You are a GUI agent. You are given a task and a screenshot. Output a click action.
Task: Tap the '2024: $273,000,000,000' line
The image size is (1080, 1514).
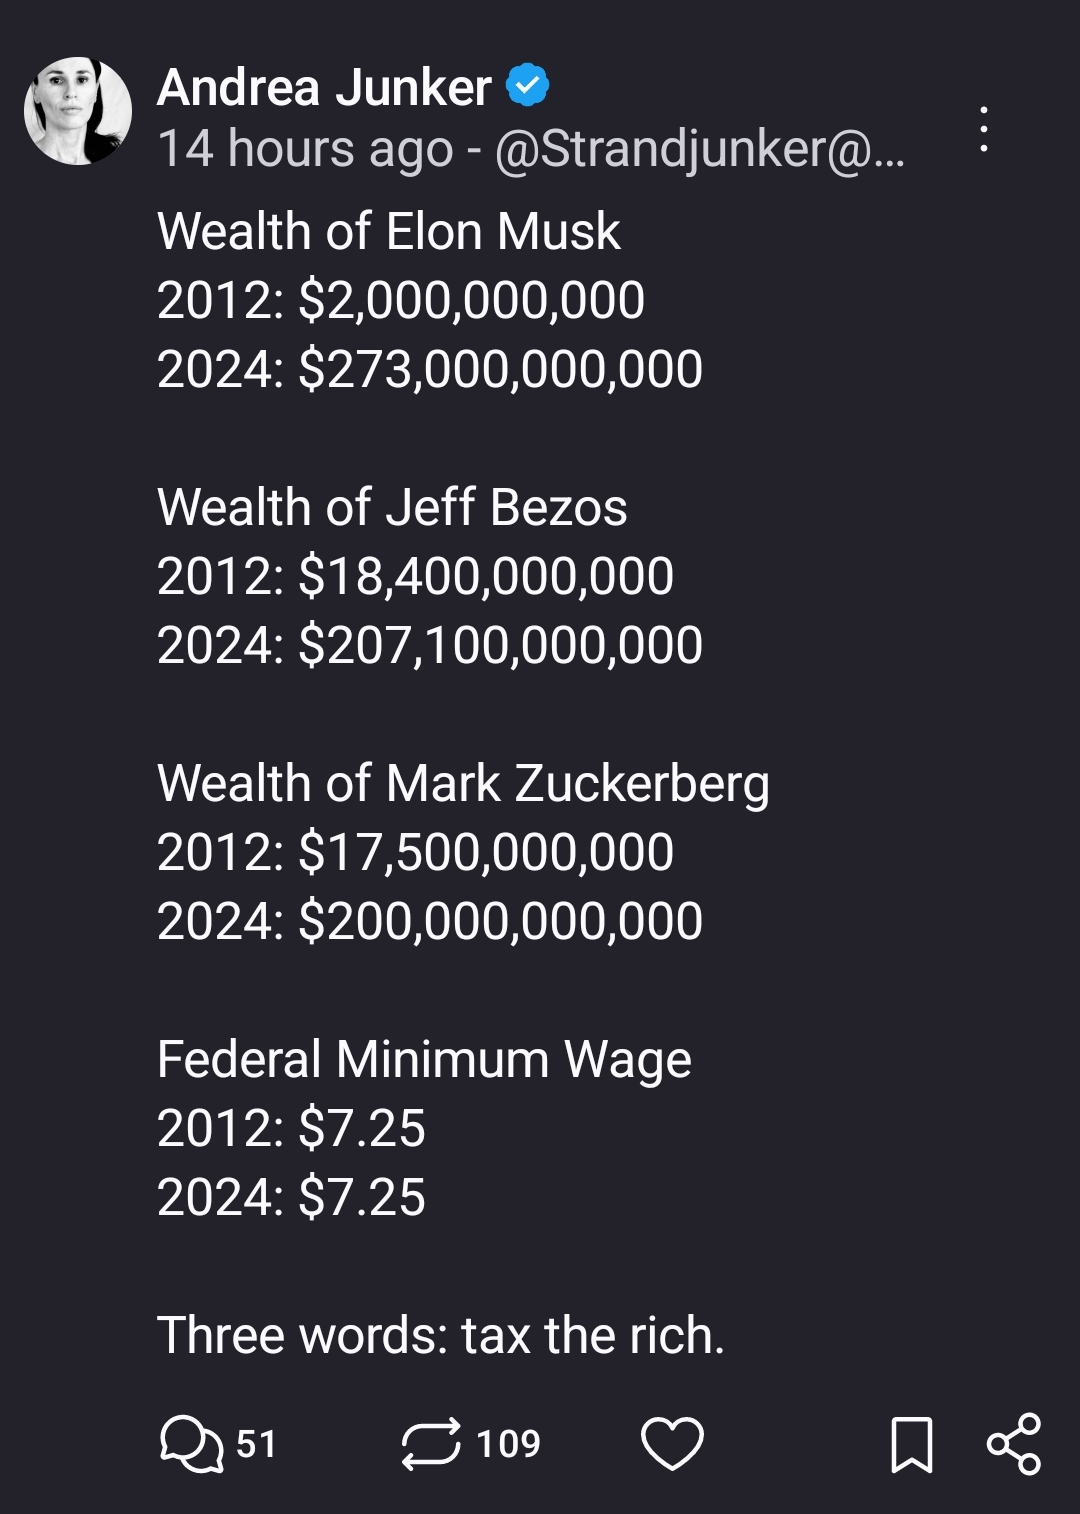(430, 370)
